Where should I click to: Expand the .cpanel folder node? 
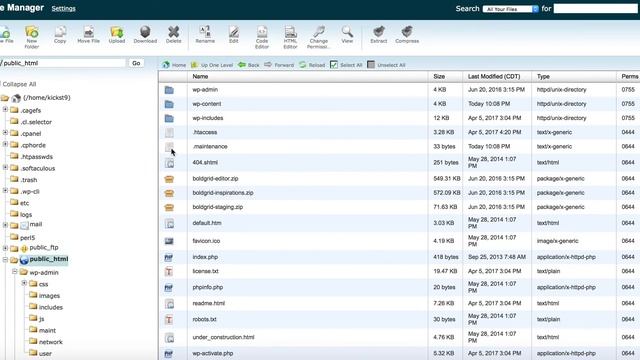[5, 133]
